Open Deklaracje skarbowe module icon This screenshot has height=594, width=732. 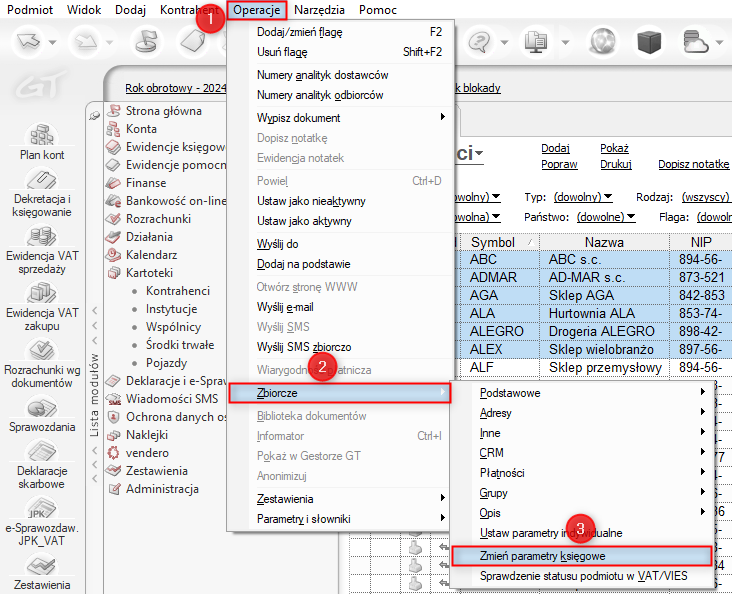click(42, 452)
